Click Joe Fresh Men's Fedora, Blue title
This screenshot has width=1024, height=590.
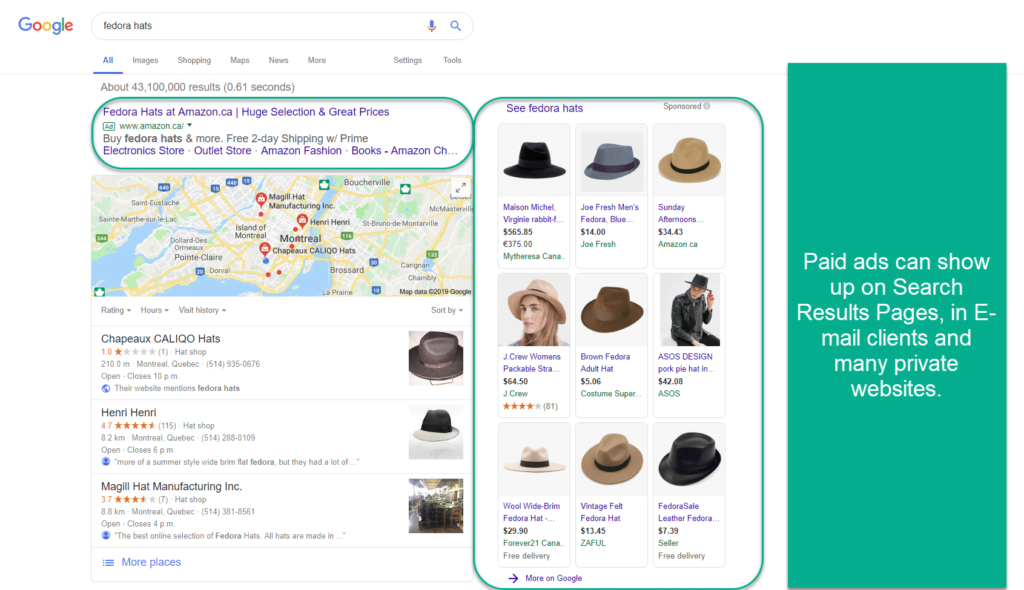(x=609, y=213)
